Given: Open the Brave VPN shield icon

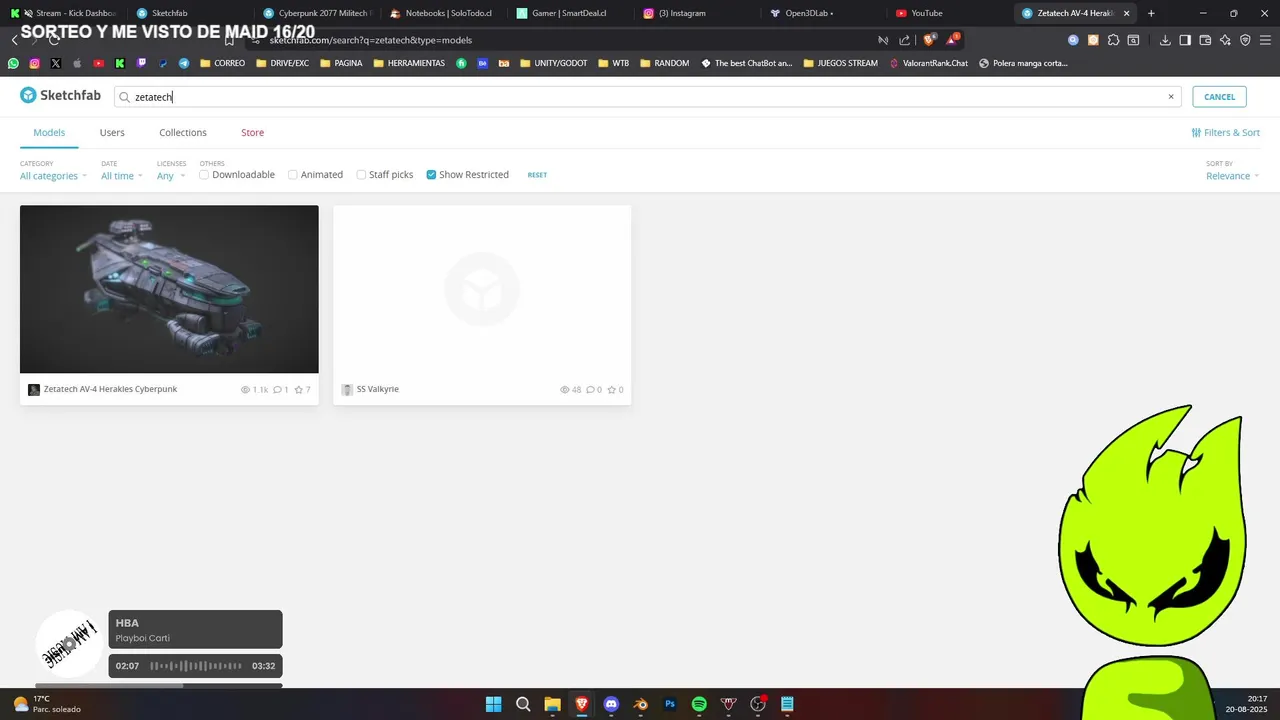Looking at the screenshot, I should point(1245,40).
